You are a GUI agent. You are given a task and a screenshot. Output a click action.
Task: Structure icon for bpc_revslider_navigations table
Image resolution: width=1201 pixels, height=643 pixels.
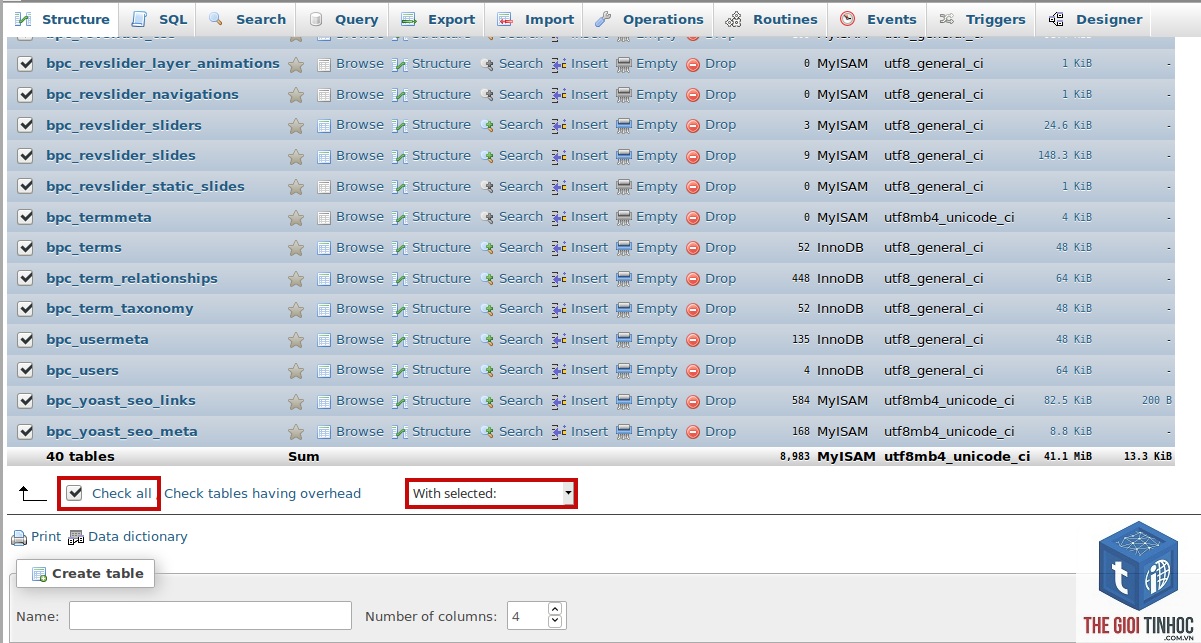(x=400, y=95)
